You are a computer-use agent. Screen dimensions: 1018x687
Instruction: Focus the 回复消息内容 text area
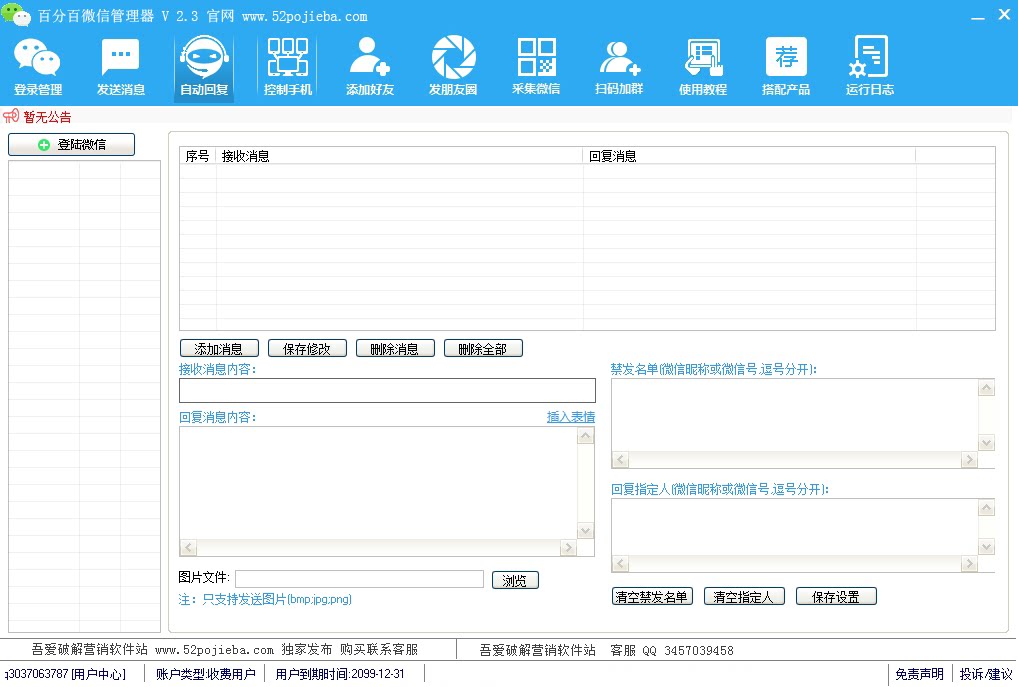(x=379, y=483)
